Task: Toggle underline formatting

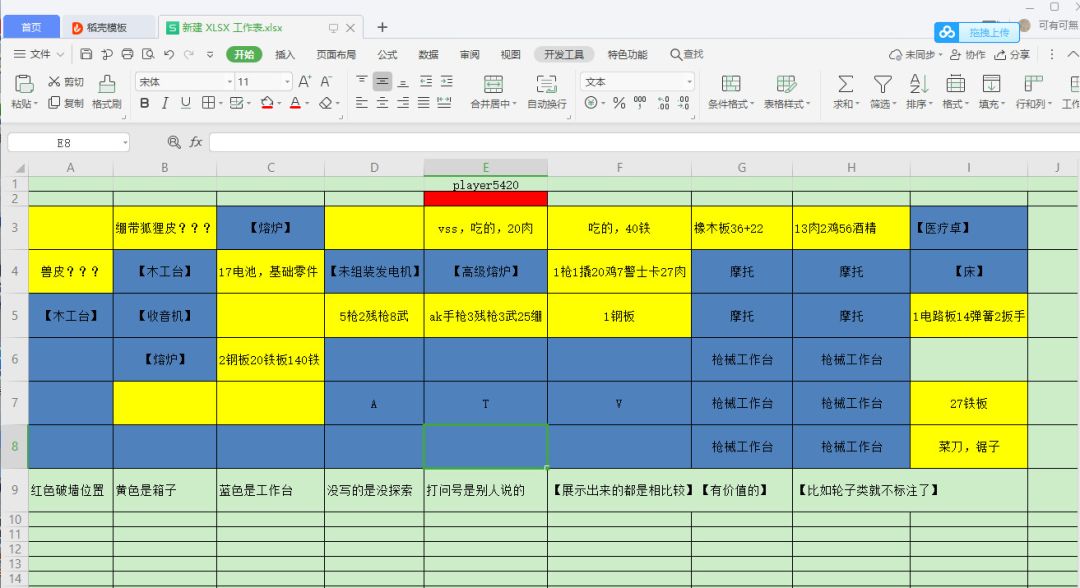Action: tap(185, 103)
